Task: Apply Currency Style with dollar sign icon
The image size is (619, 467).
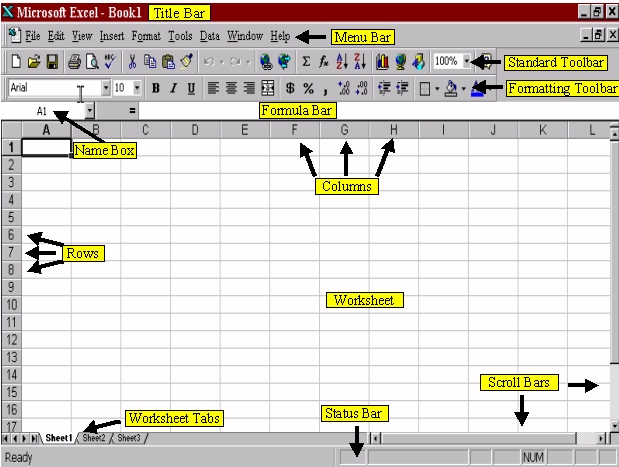Action: (290, 88)
